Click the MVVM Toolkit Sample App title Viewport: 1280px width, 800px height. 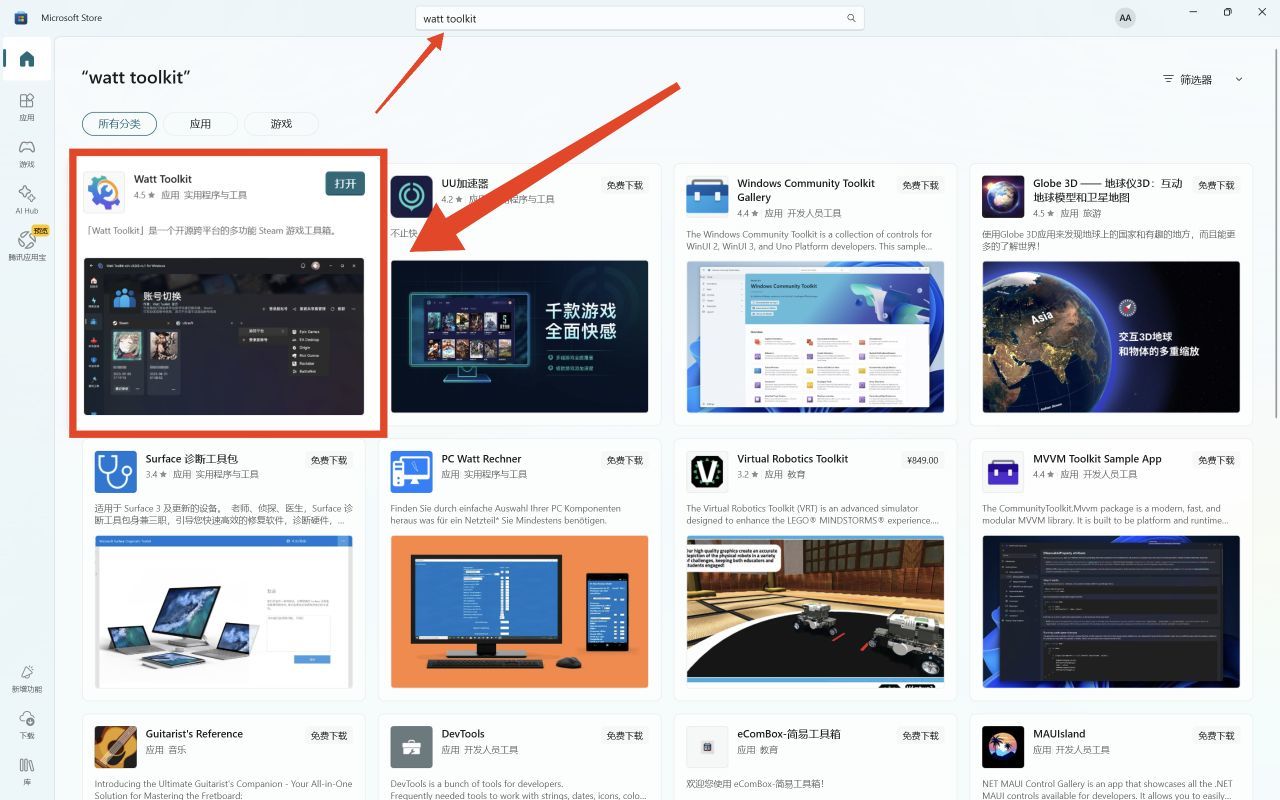1097,459
